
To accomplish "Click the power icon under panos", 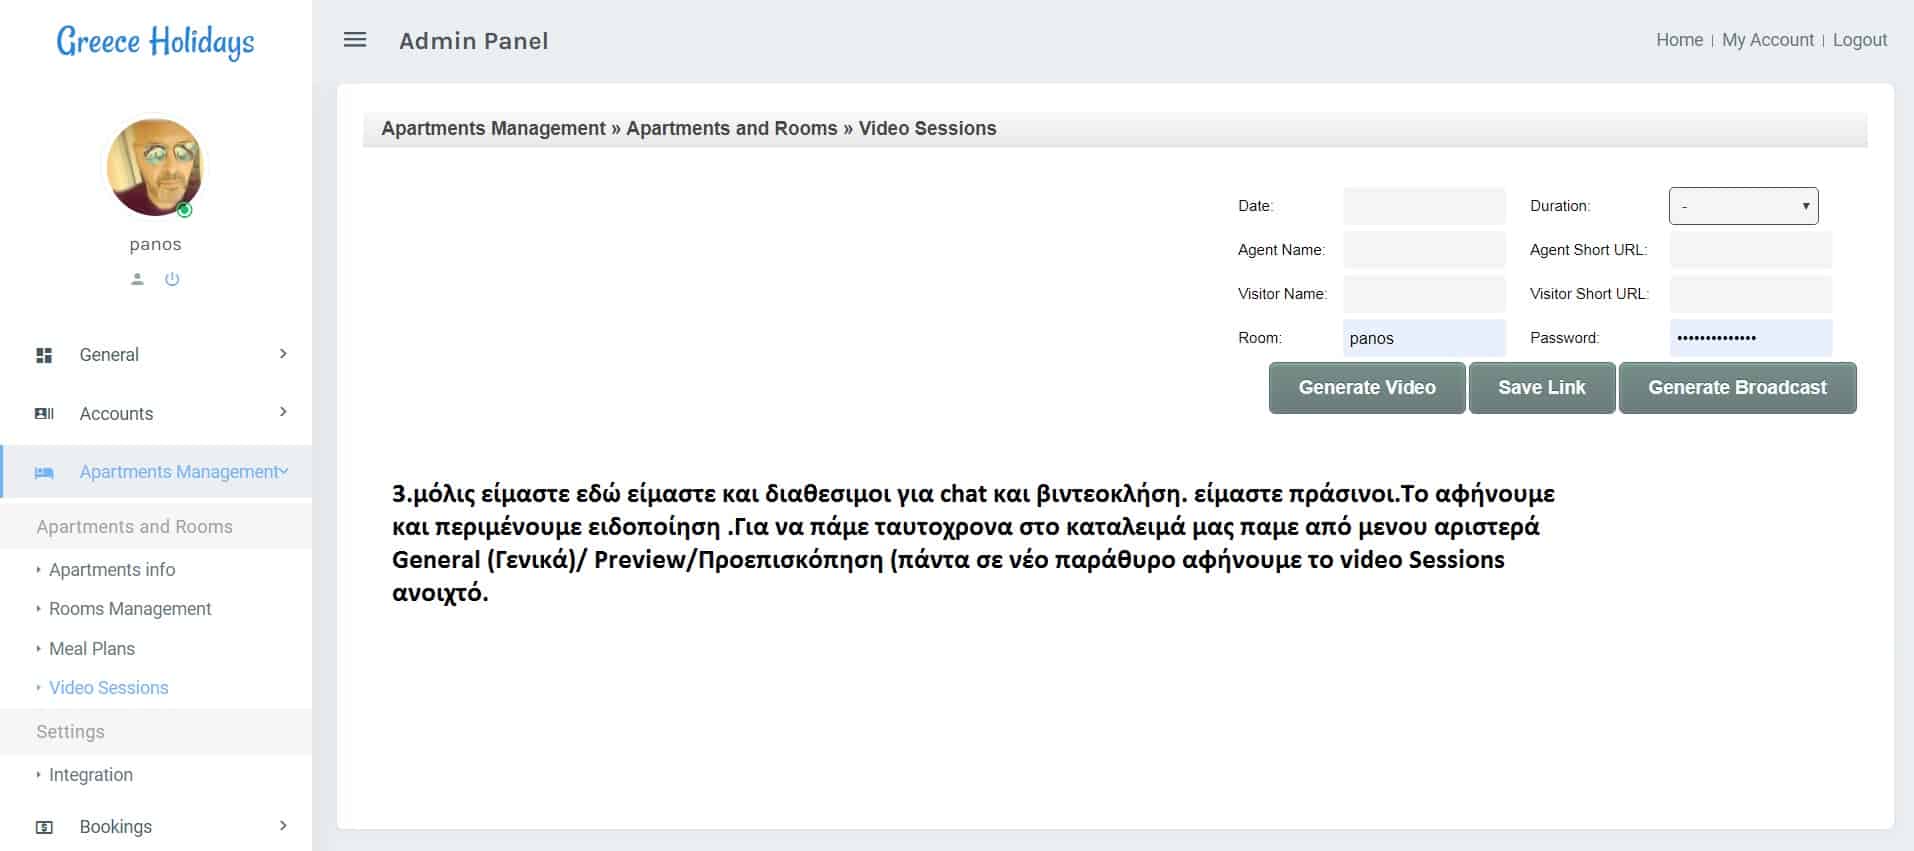I will coord(172,279).
